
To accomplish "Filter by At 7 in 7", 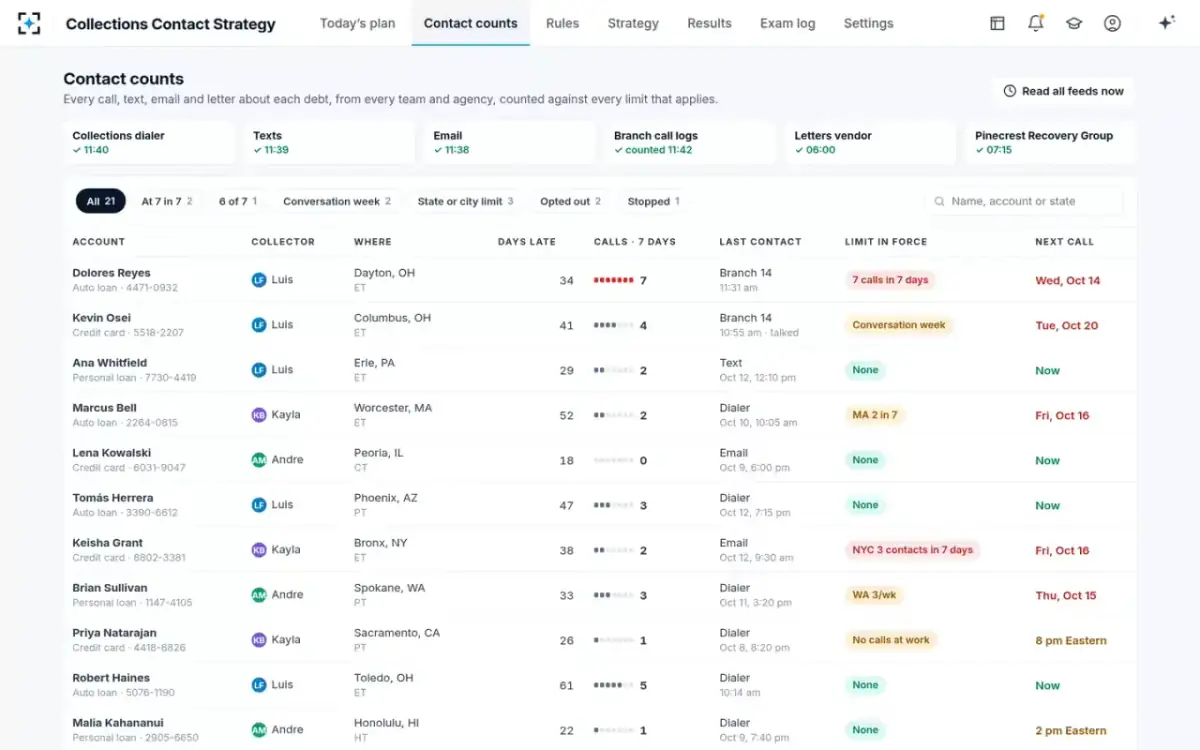I will [x=167, y=201].
